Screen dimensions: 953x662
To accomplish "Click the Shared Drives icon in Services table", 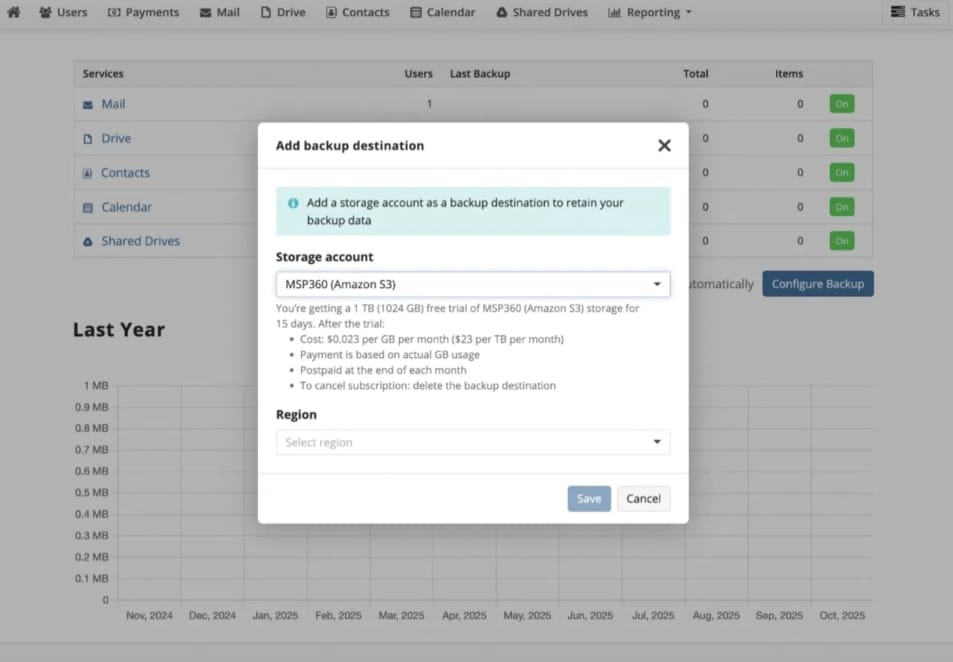I will coord(88,242).
